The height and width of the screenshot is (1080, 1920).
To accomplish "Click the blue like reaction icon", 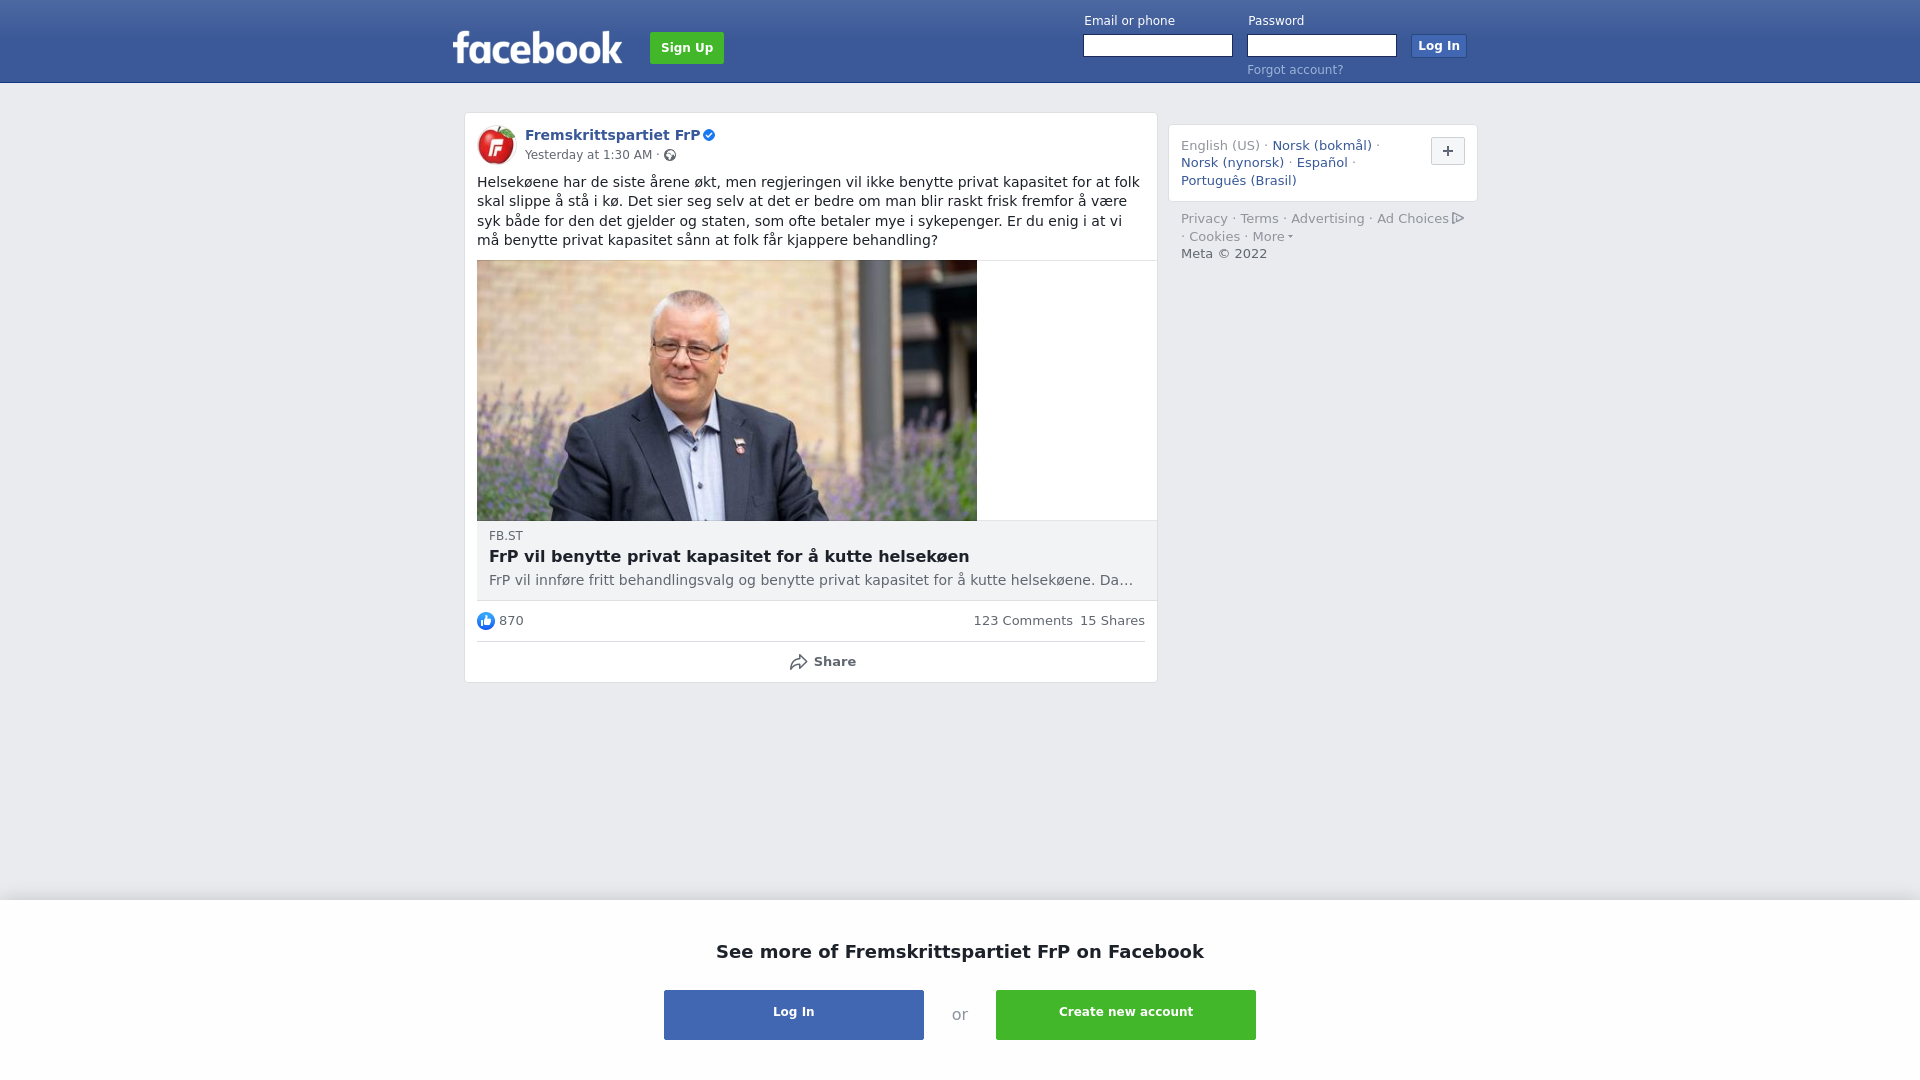I will click(x=486, y=621).
